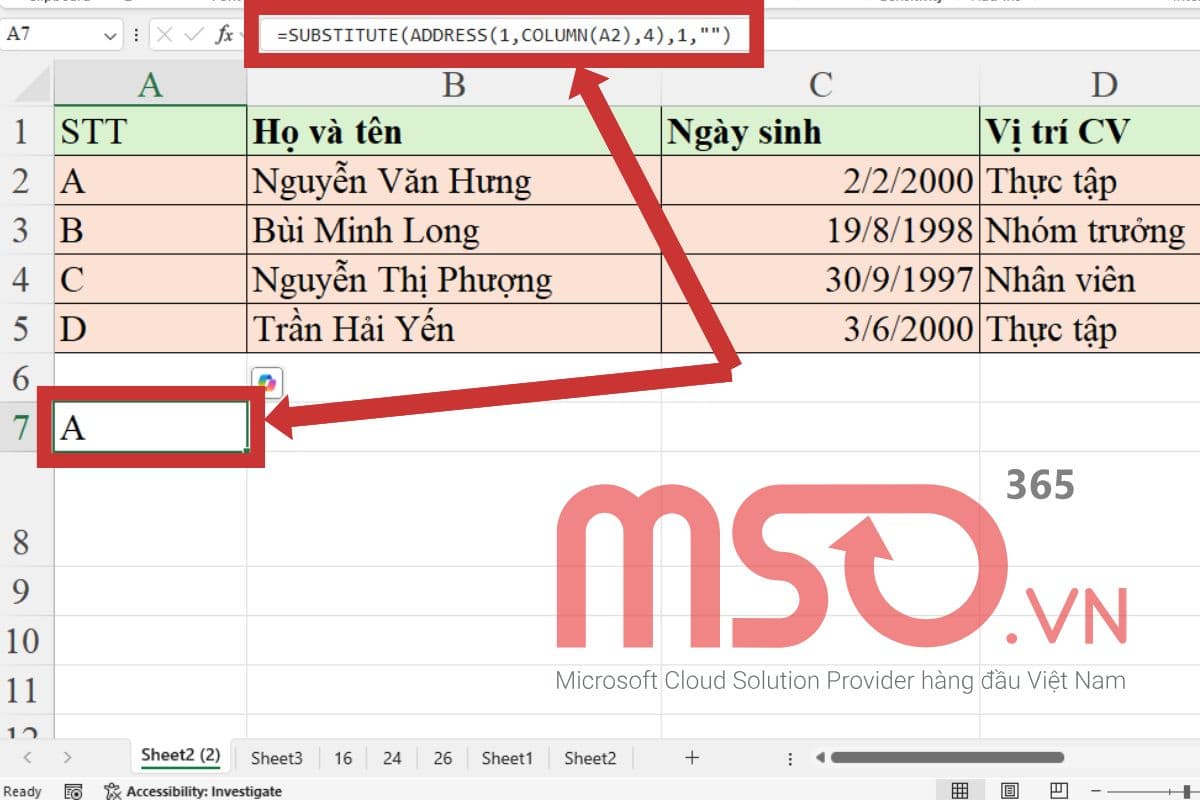Click the Nhóm trưởng cell
This screenshot has height=800, width=1200.
click(1090, 230)
